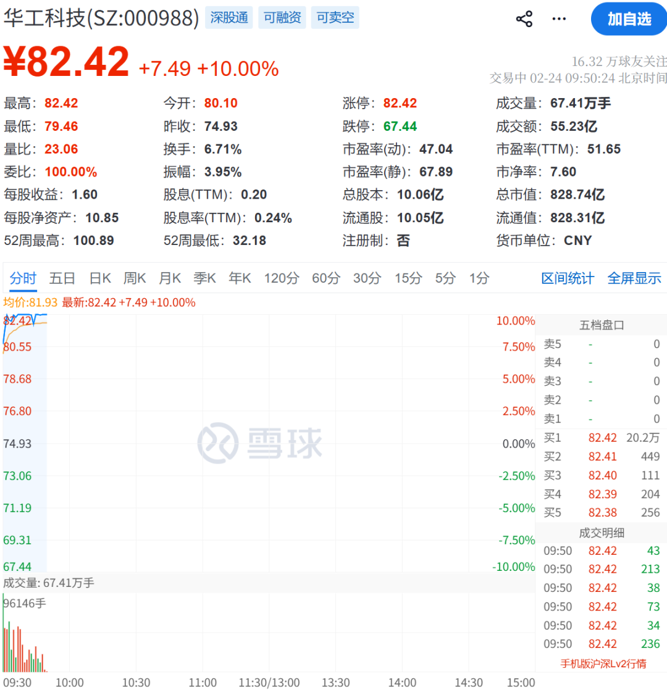The height and width of the screenshot is (690, 667).
Task: Click the 可卖空 tag
Action: tap(335, 18)
